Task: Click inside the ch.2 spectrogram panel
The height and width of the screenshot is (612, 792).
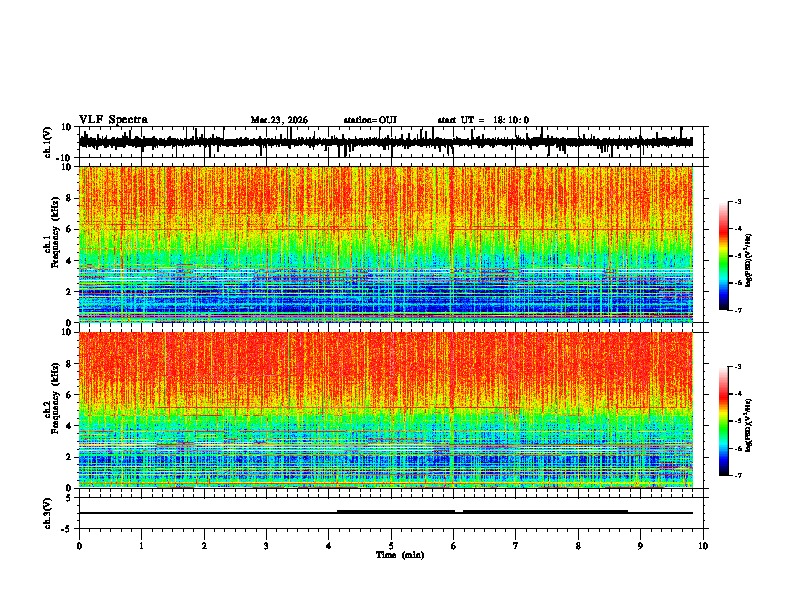Action: [385, 410]
